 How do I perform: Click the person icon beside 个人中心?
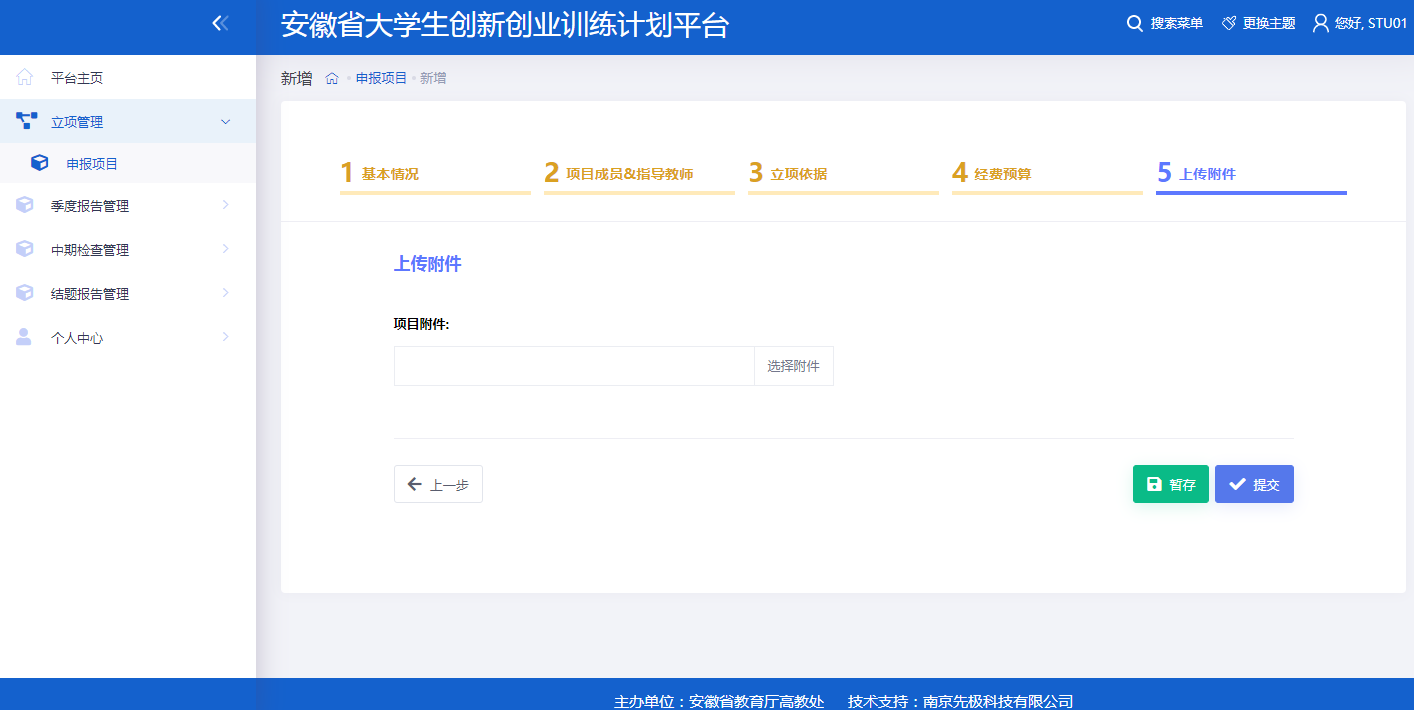tap(25, 338)
